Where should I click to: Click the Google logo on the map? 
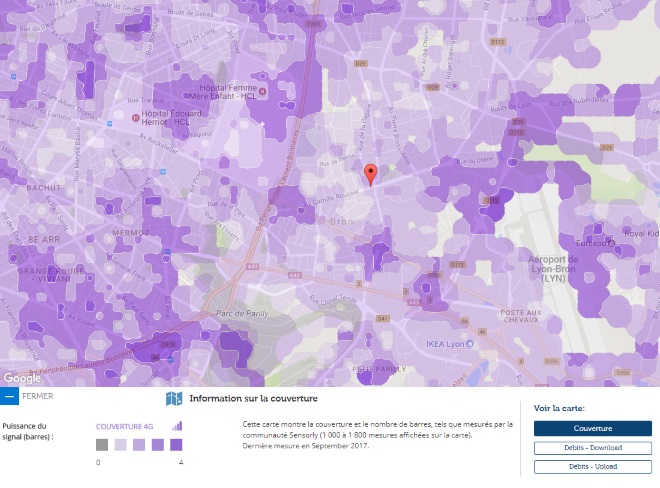[22, 378]
